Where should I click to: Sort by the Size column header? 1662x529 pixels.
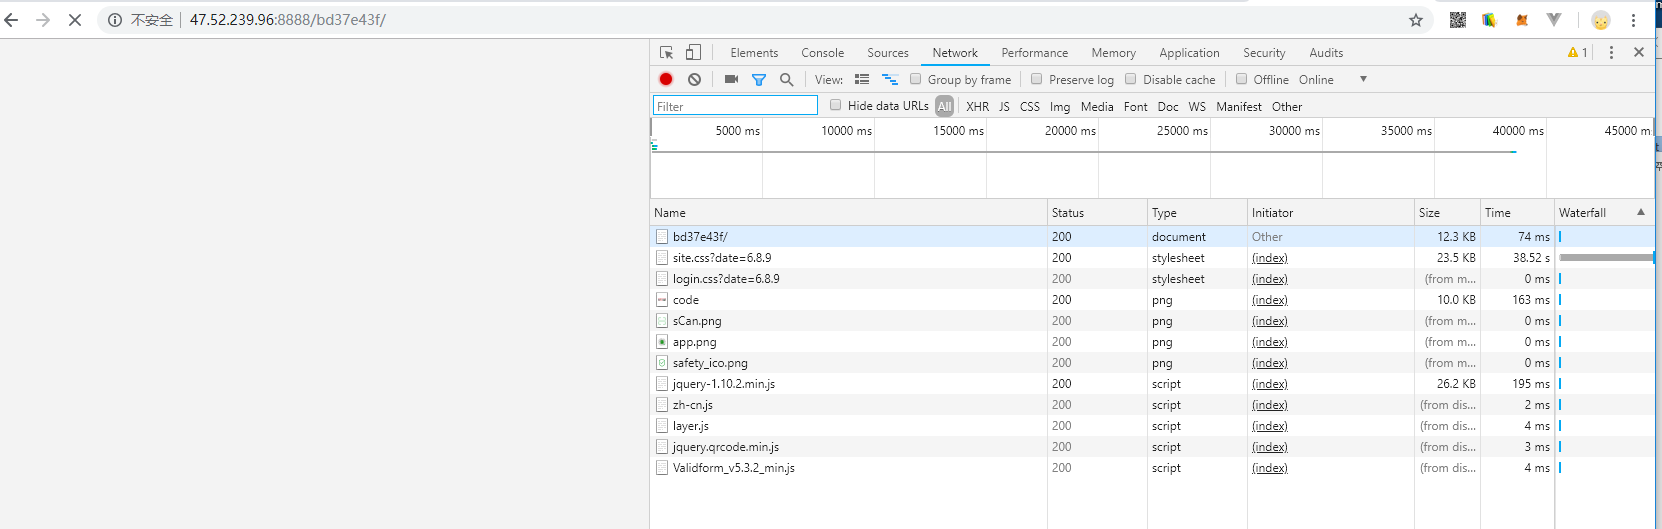[x=1447, y=213]
